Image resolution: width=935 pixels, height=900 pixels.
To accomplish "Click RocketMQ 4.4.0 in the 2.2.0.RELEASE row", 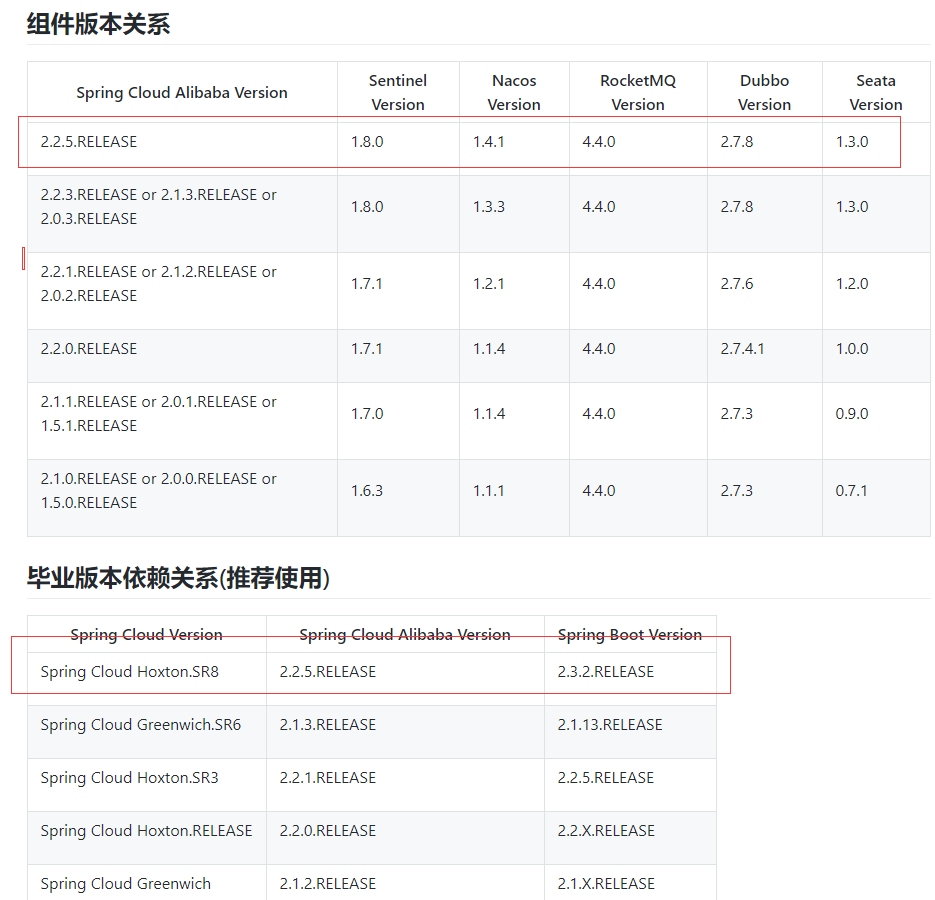I will click(x=599, y=349).
